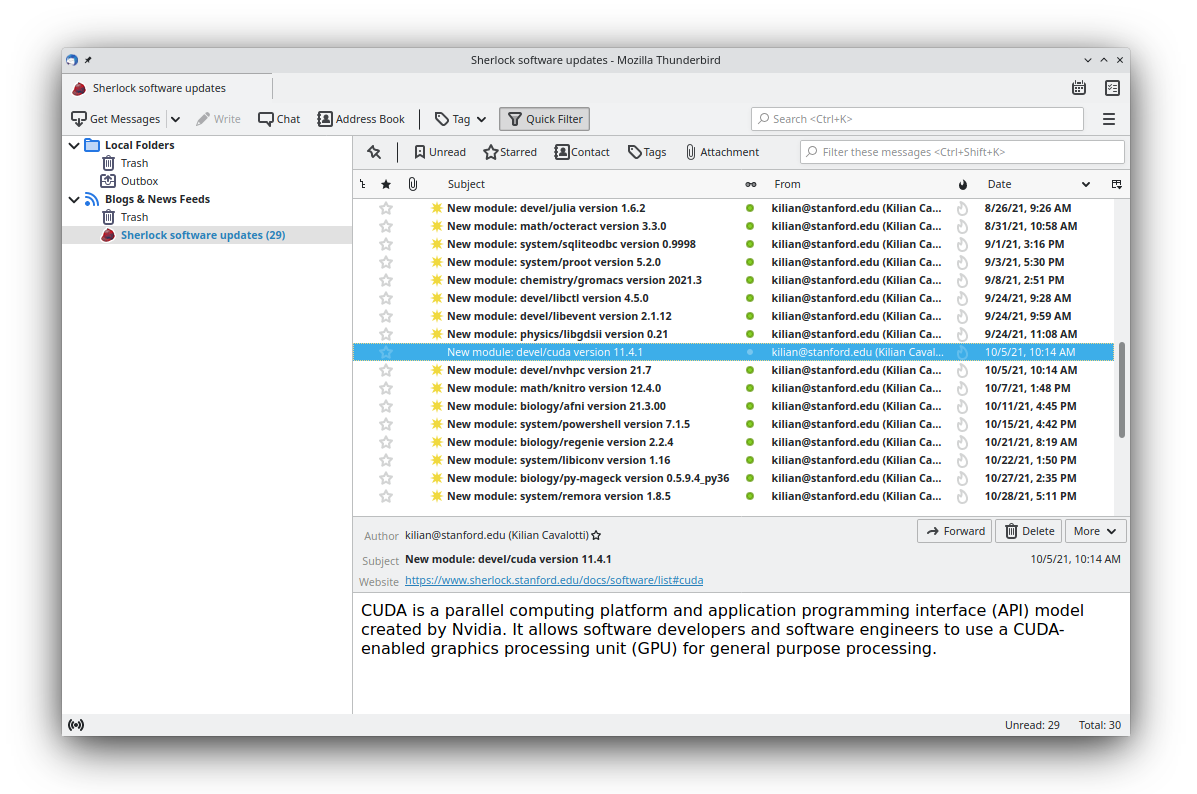Sort by the read status column

[751, 184]
